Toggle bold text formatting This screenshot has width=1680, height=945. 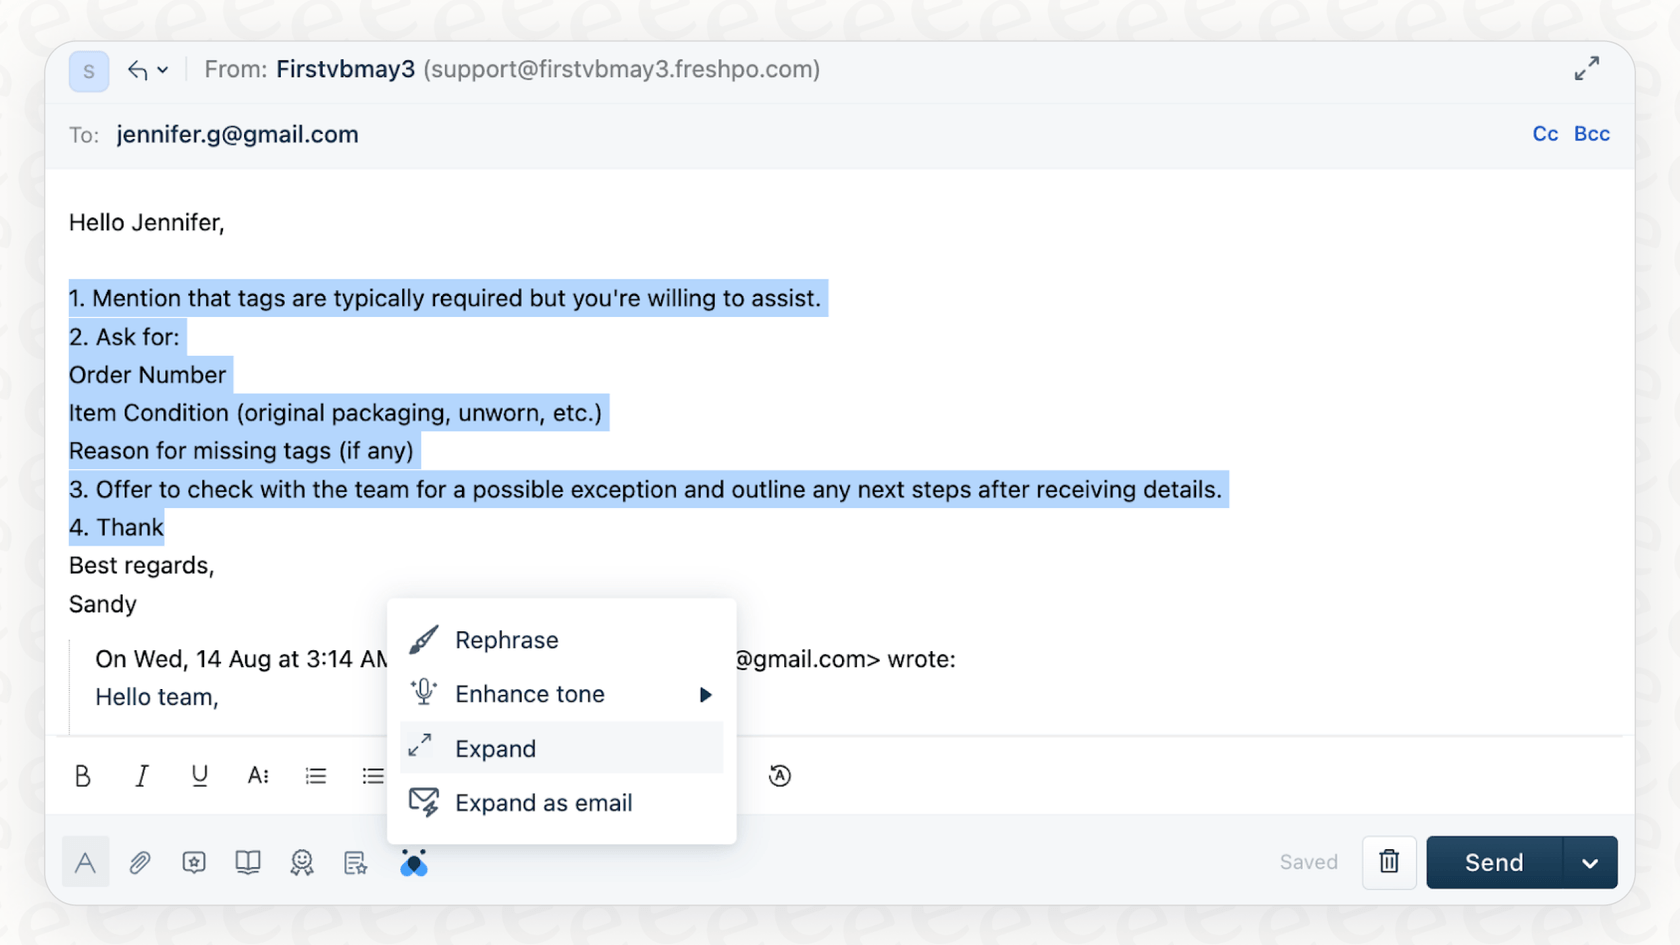click(x=84, y=775)
